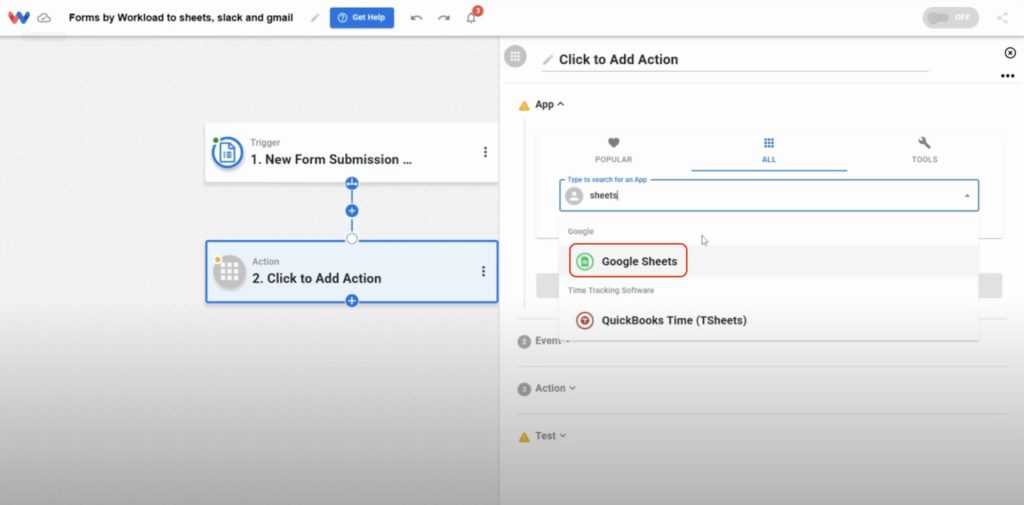
Task: Click the action node's grid icon
Action: point(229,272)
